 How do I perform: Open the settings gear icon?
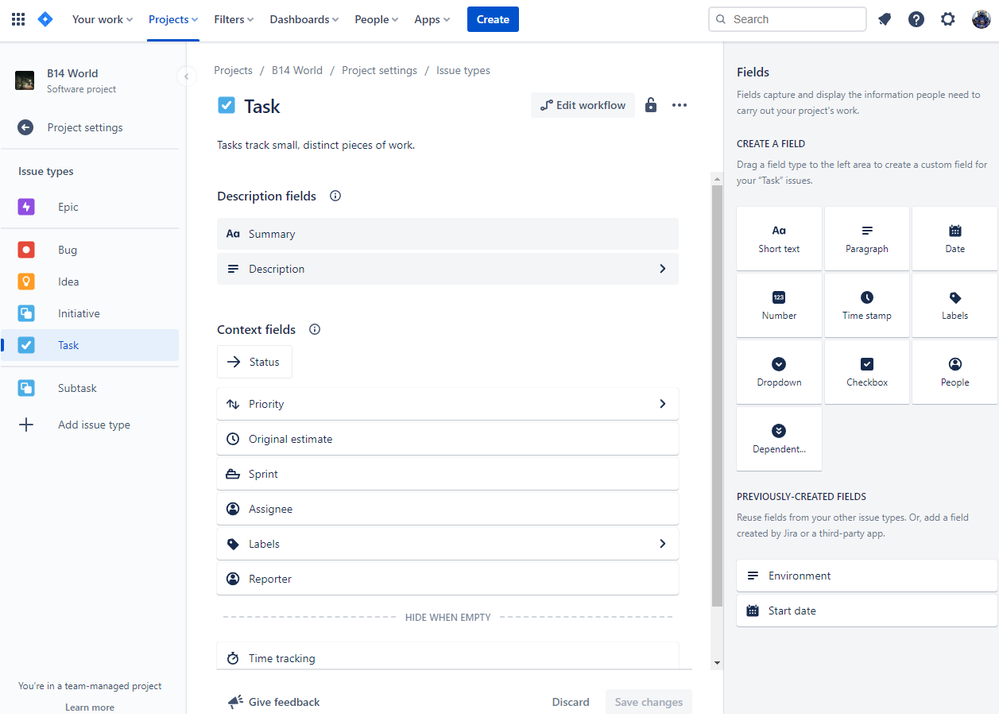(x=948, y=19)
